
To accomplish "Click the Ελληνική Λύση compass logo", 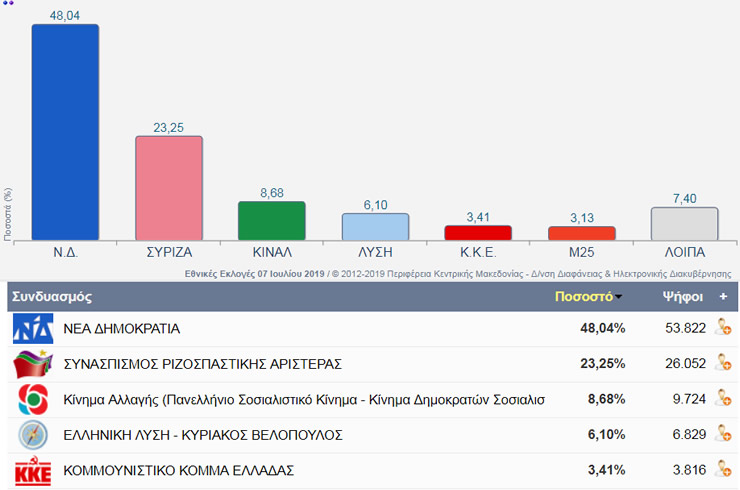I will (28, 435).
